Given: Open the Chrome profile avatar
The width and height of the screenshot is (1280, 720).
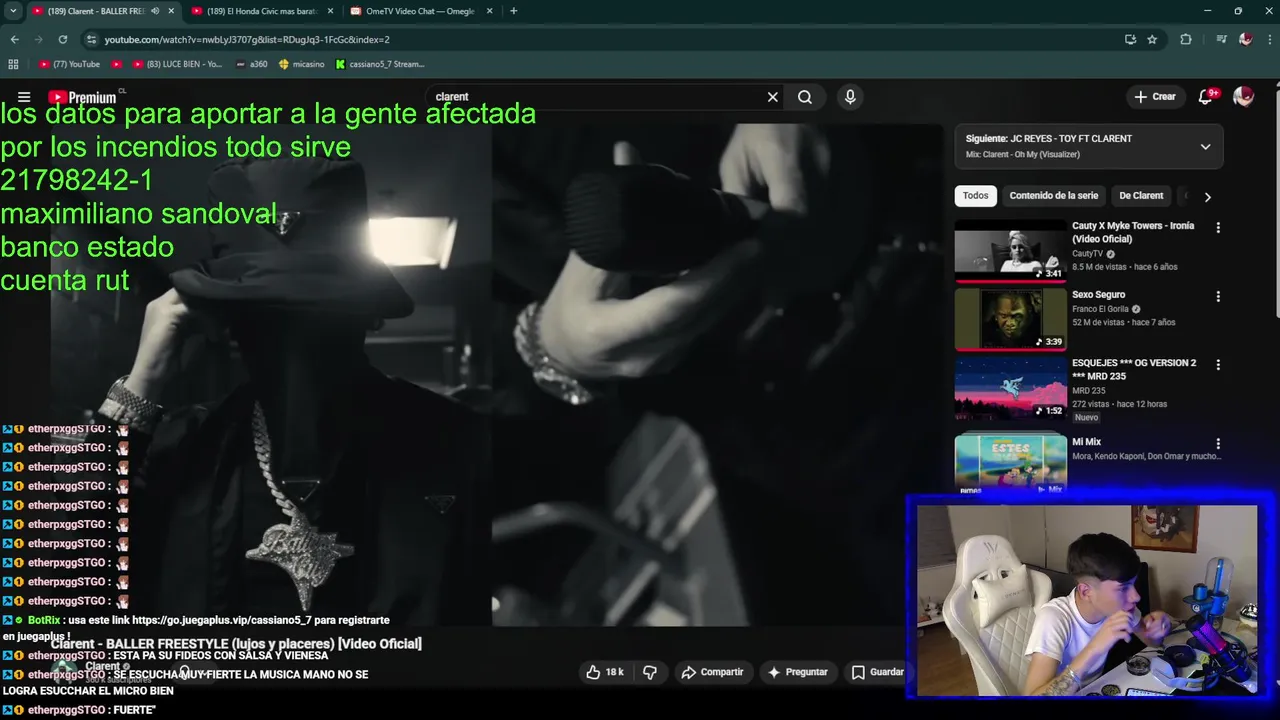Looking at the screenshot, I should 1245,39.
